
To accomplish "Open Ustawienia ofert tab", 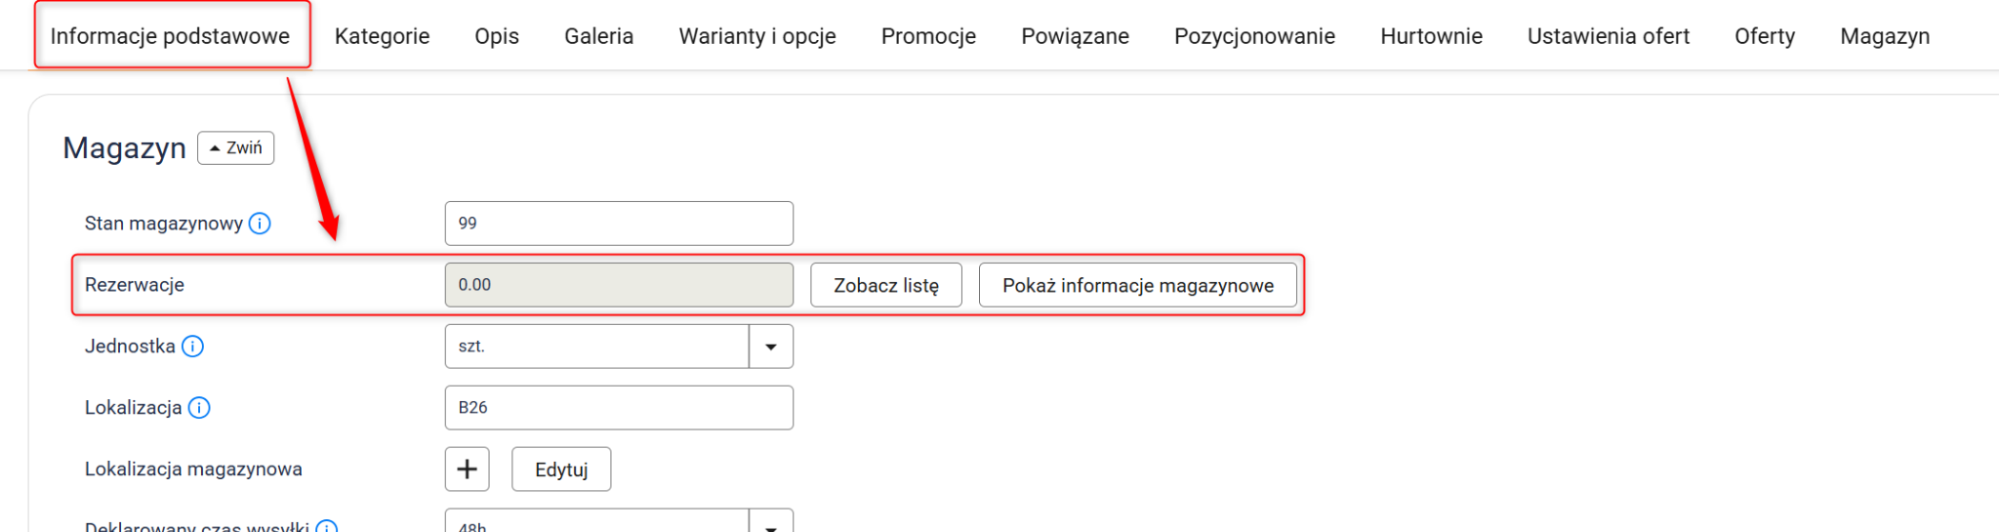I will 1608,36.
